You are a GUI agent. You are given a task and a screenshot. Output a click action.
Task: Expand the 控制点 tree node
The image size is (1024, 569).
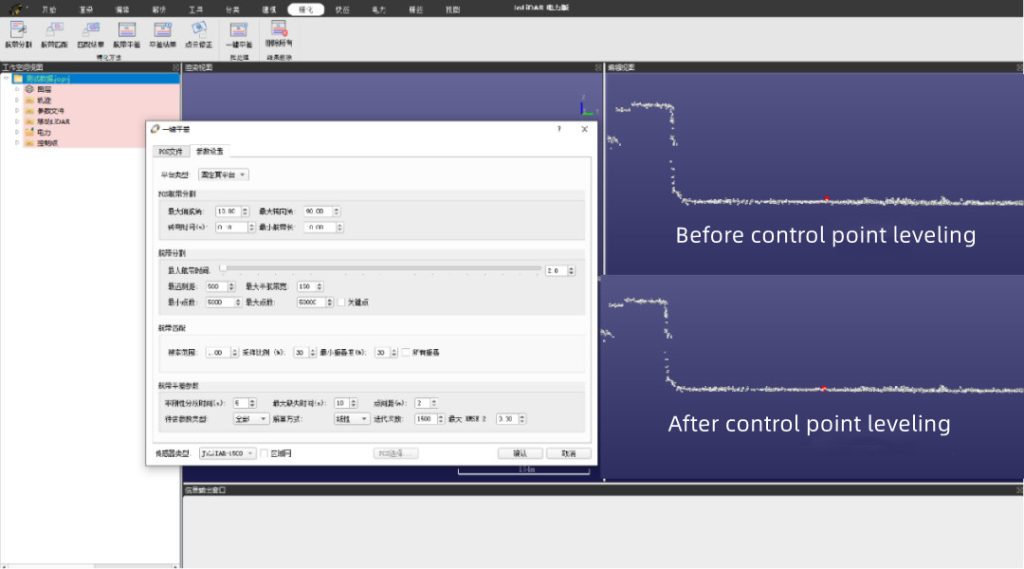(17, 142)
